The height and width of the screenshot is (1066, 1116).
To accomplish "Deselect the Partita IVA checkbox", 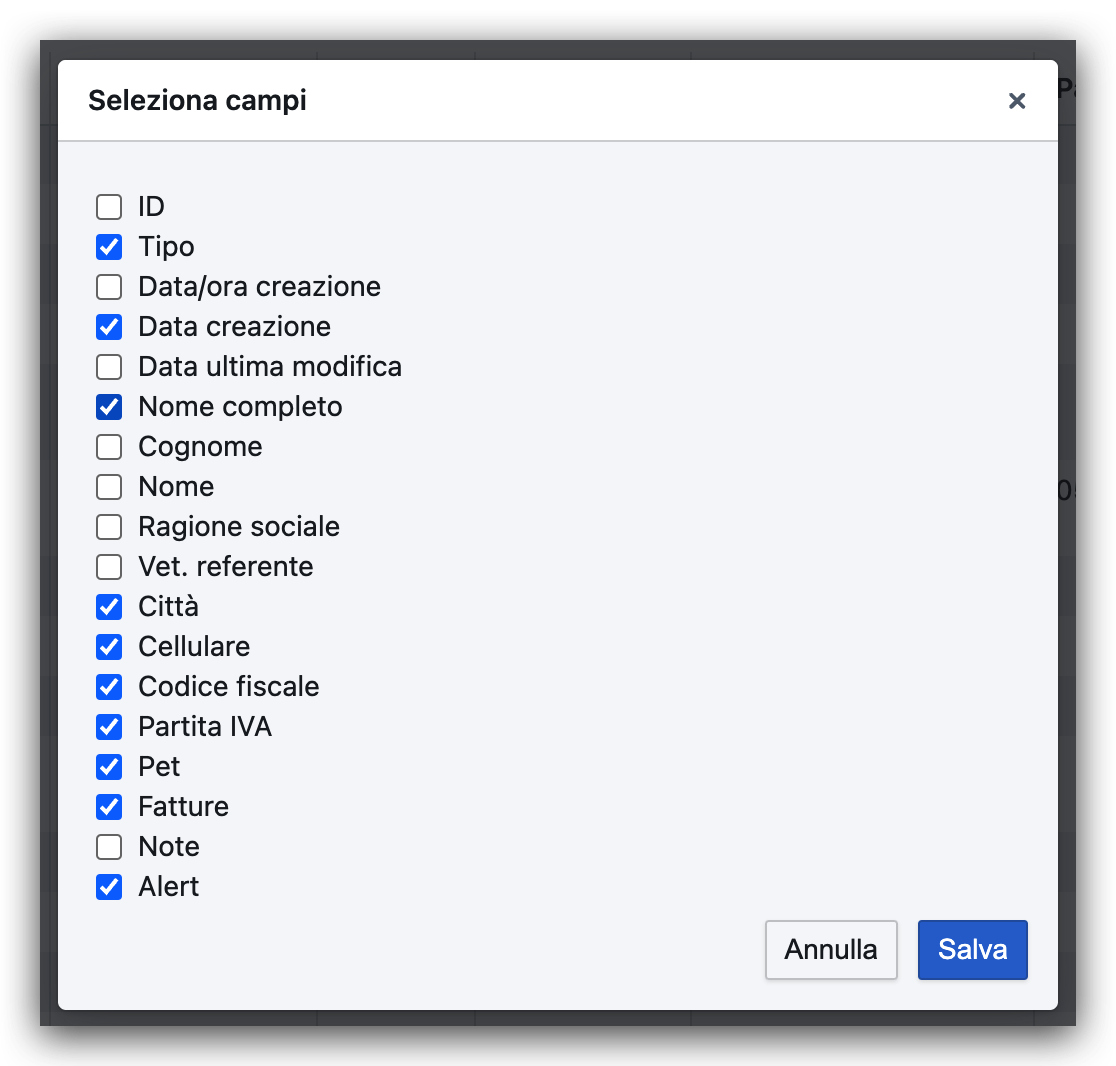I will (109, 727).
